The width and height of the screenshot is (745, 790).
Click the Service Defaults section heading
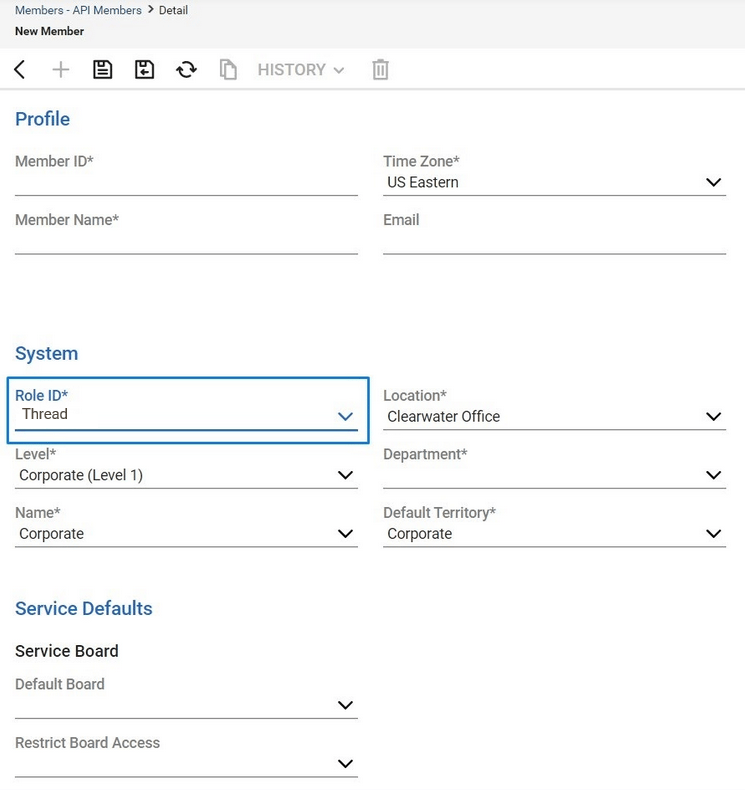point(84,608)
